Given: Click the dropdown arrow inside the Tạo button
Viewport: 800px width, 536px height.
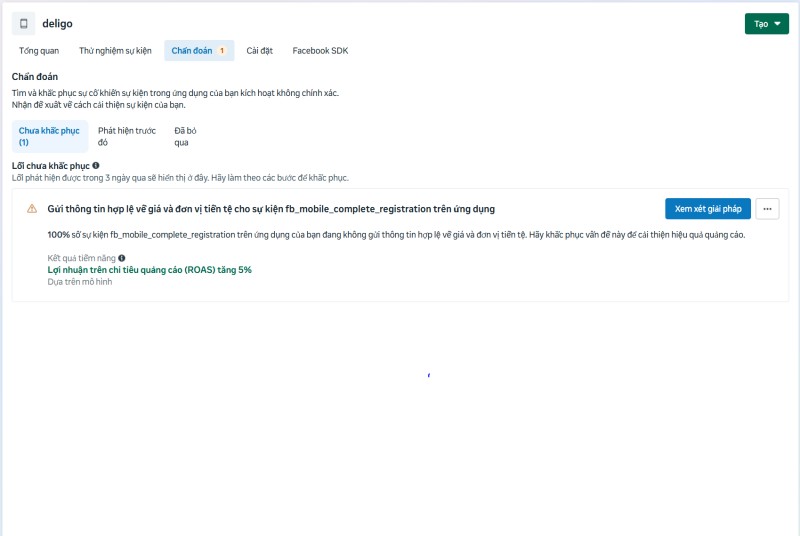Looking at the screenshot, I should tap(778, 24).
